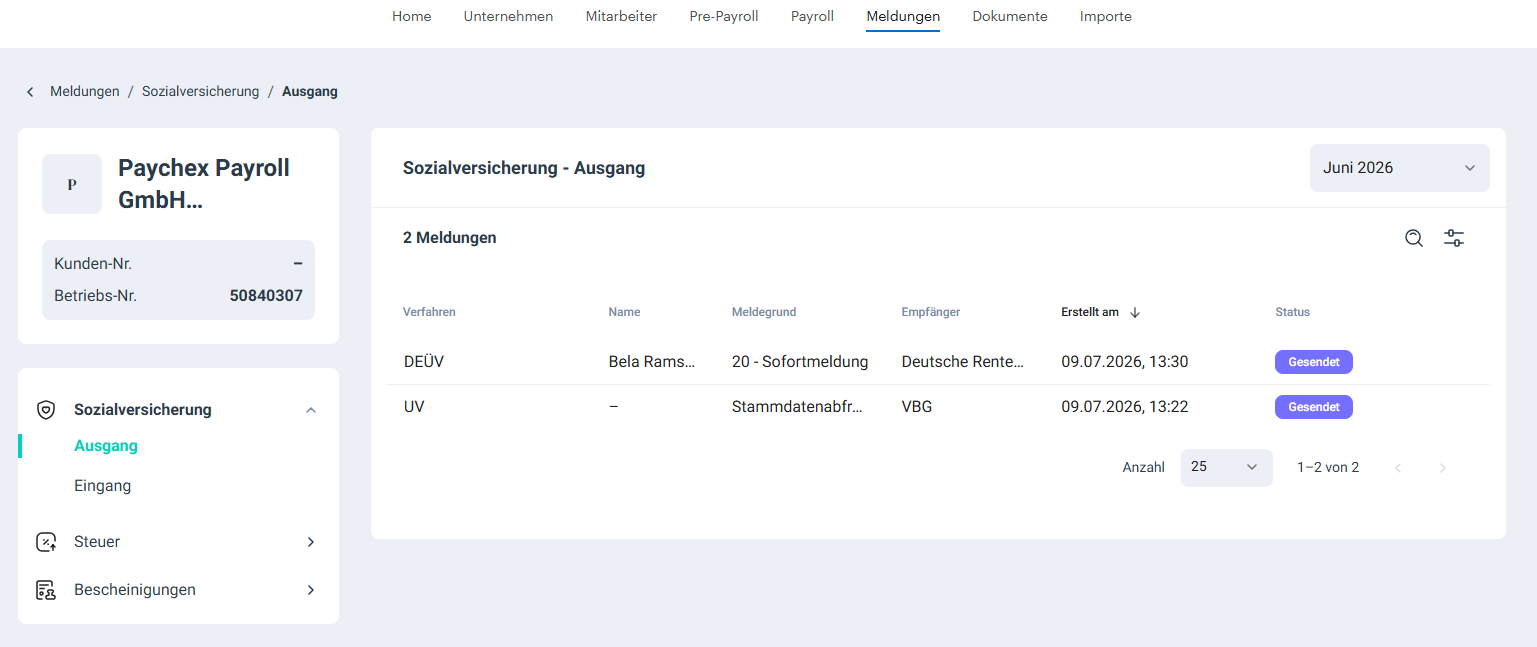1537x647 pixels.
Task: Switch to the Payroll tab
Action: 812,16
